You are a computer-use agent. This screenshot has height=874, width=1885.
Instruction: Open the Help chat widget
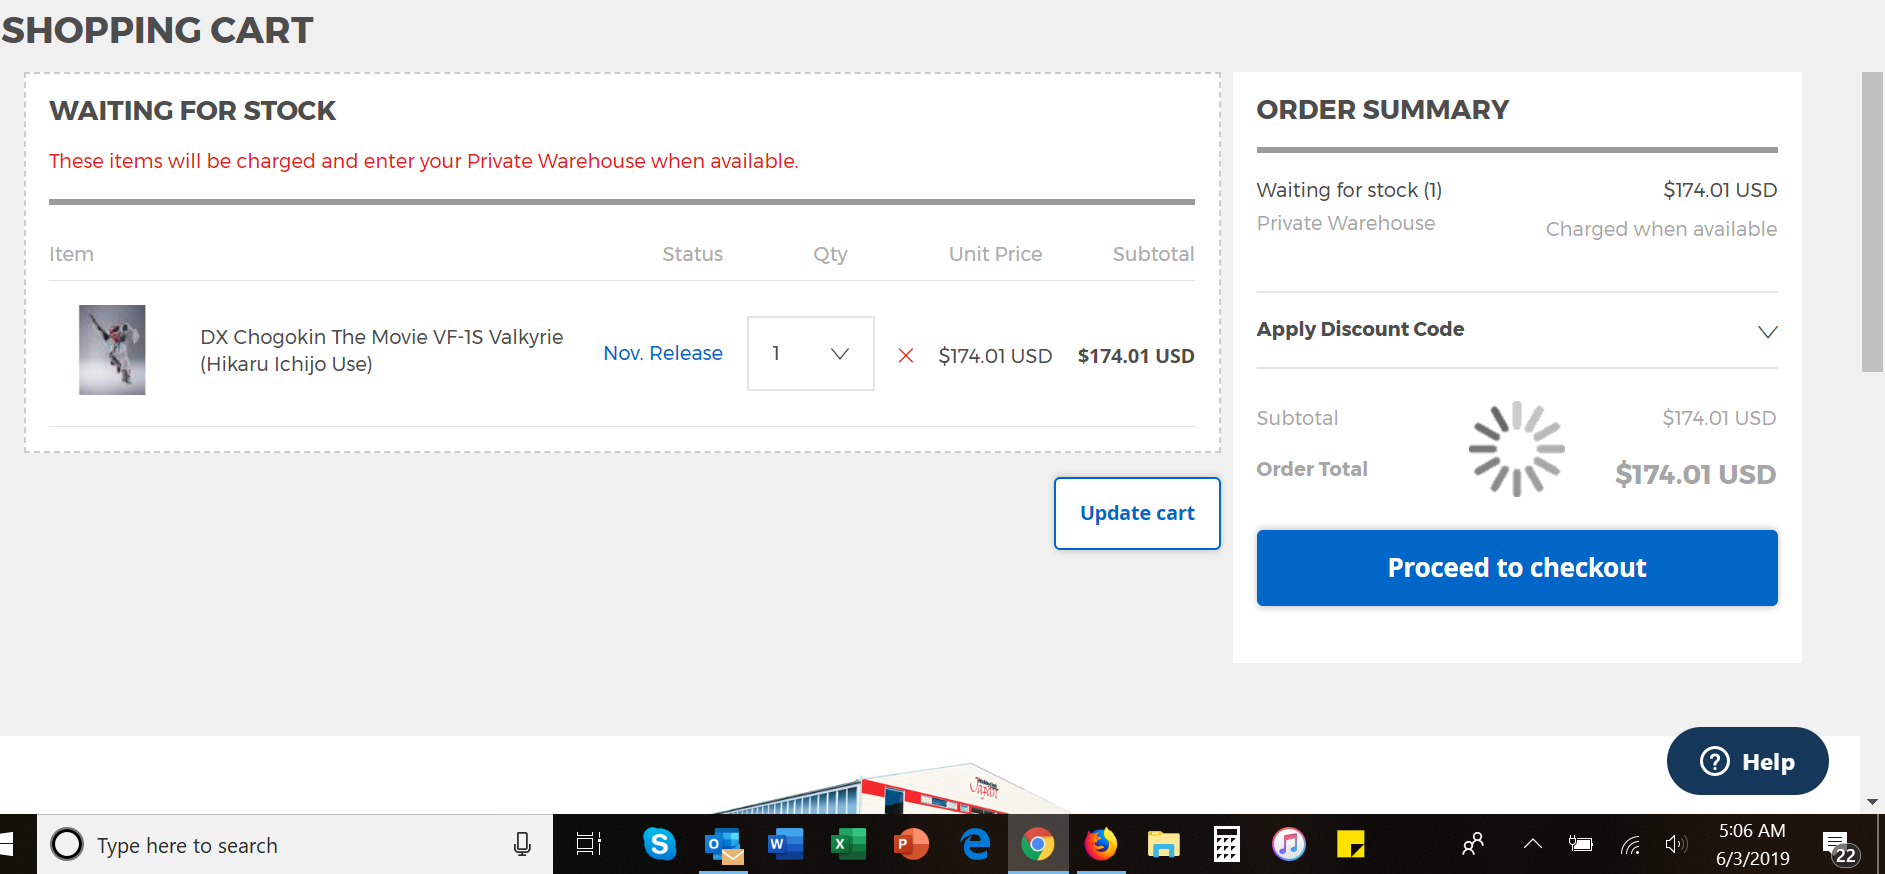(1747, 761)
